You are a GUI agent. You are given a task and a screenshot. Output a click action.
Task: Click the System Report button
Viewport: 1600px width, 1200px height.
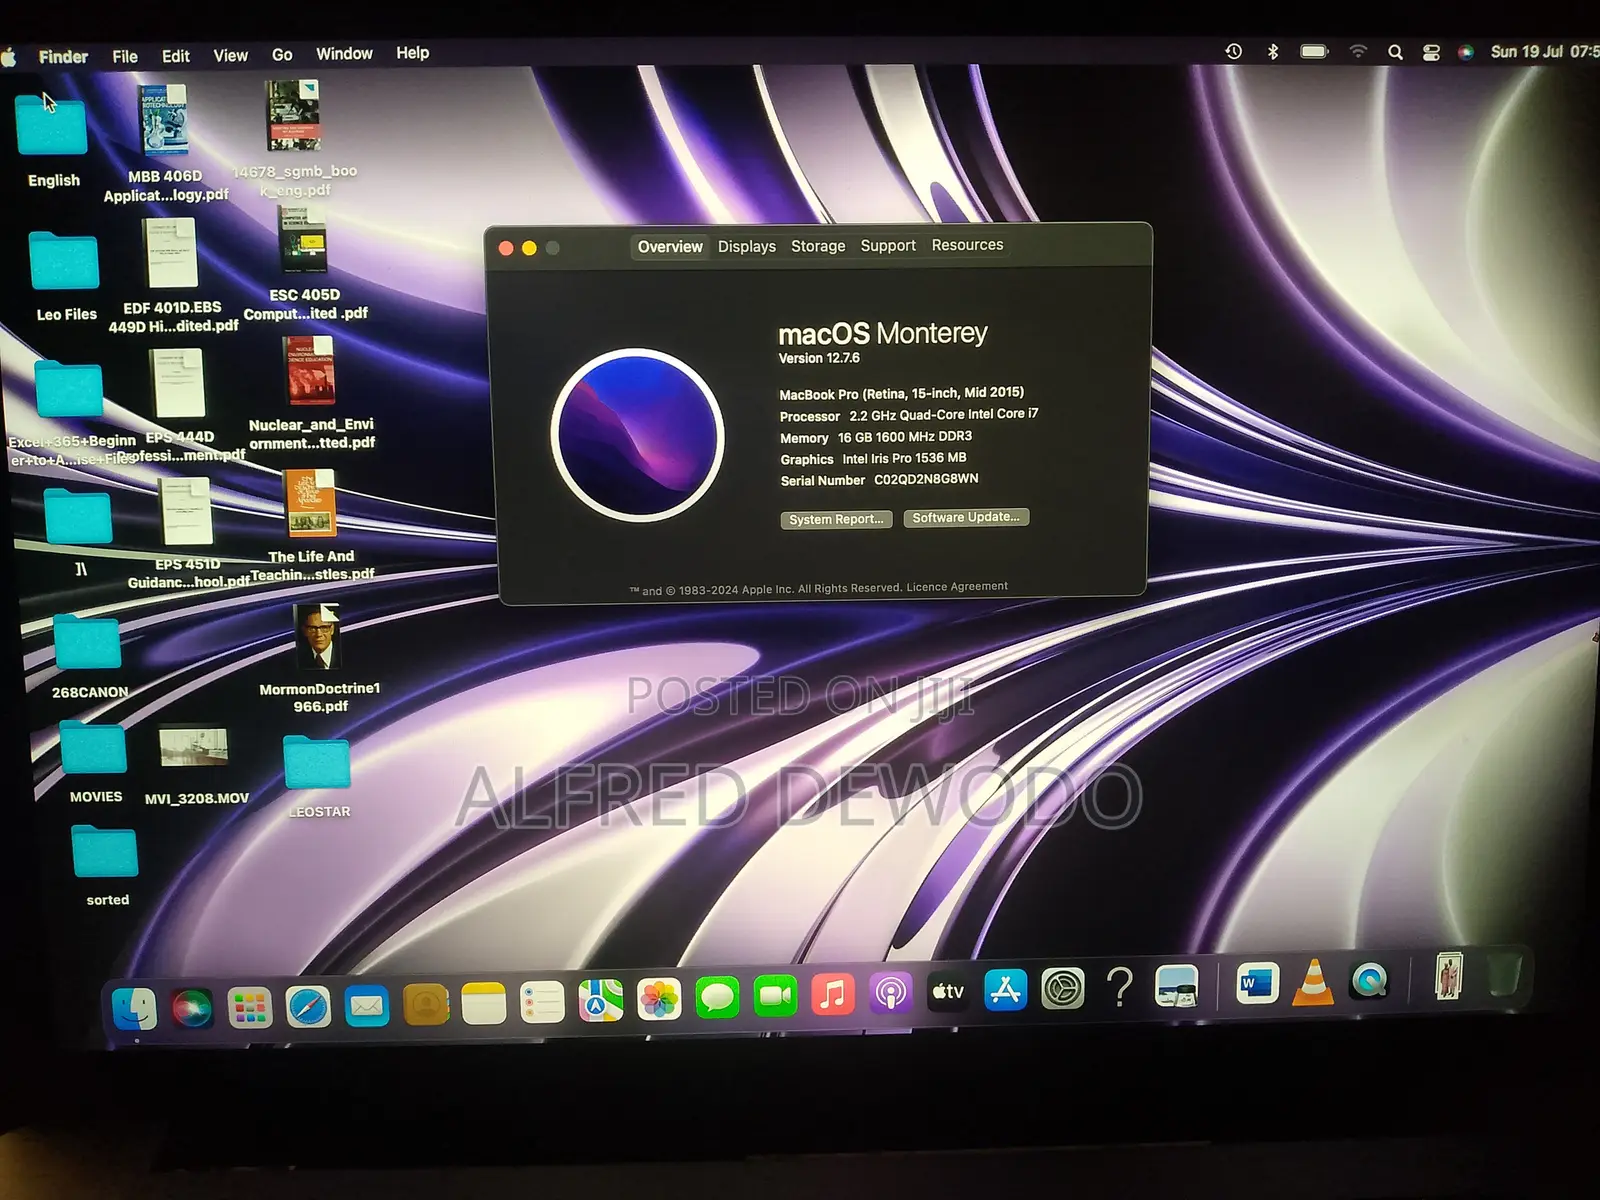(x=836, y=519)
